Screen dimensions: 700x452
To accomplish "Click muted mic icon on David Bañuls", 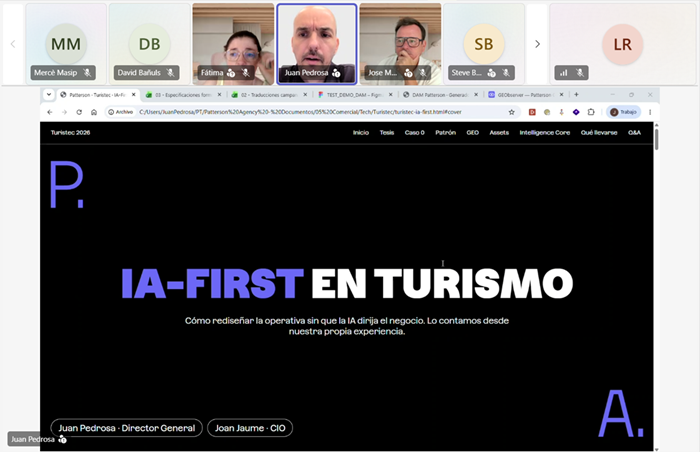I will pyautogui.click(x=171, y=72).
